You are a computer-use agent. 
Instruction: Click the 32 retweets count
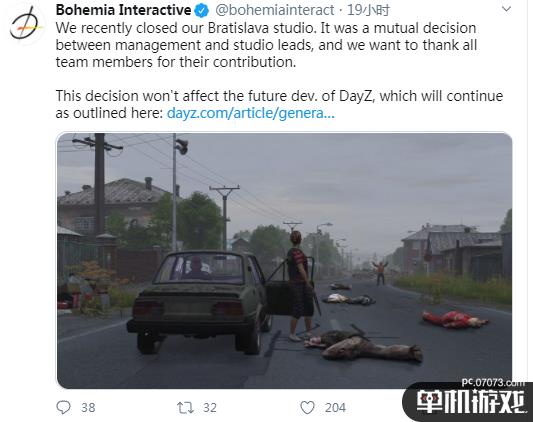tap(210, 407)
